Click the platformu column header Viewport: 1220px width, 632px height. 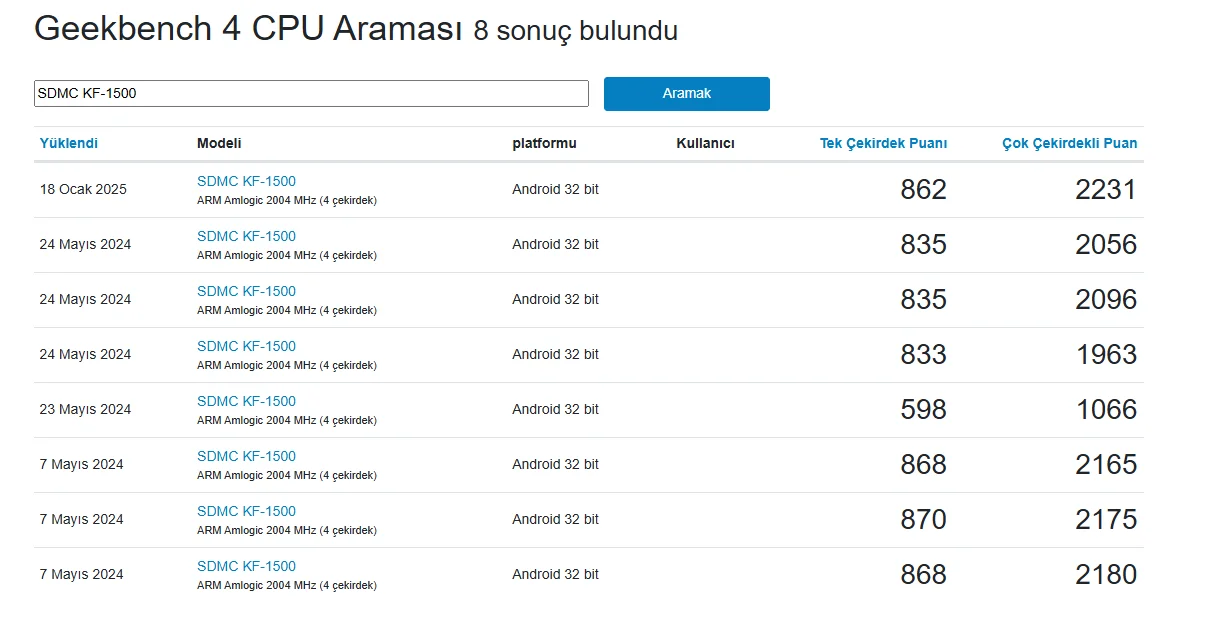click(544, 143)
